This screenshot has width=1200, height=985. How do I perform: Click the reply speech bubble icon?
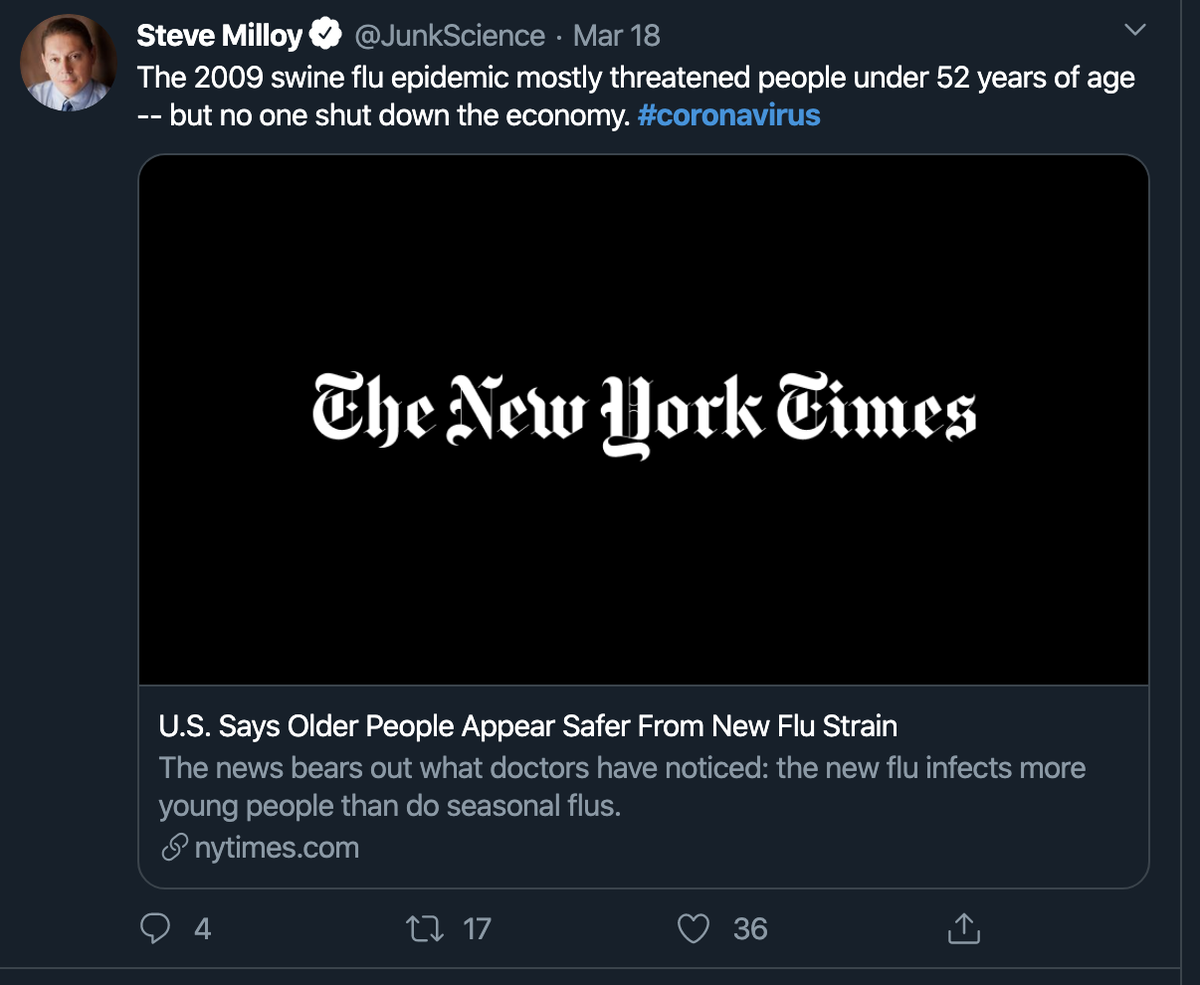(155, 929)
